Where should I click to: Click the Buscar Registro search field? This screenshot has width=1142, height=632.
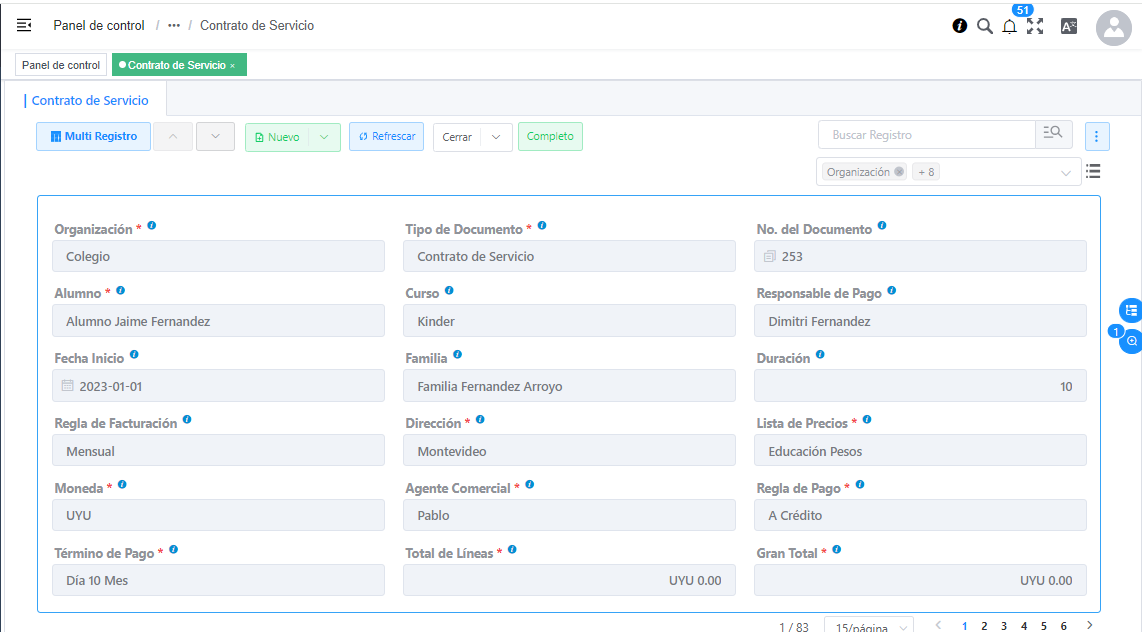pyautogui.click(x=926, y=135)
